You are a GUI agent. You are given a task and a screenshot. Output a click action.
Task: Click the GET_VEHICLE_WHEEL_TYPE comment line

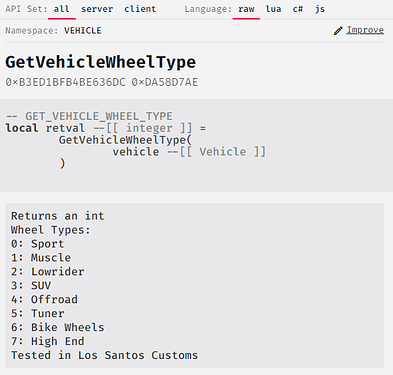[x=89, y=116]
